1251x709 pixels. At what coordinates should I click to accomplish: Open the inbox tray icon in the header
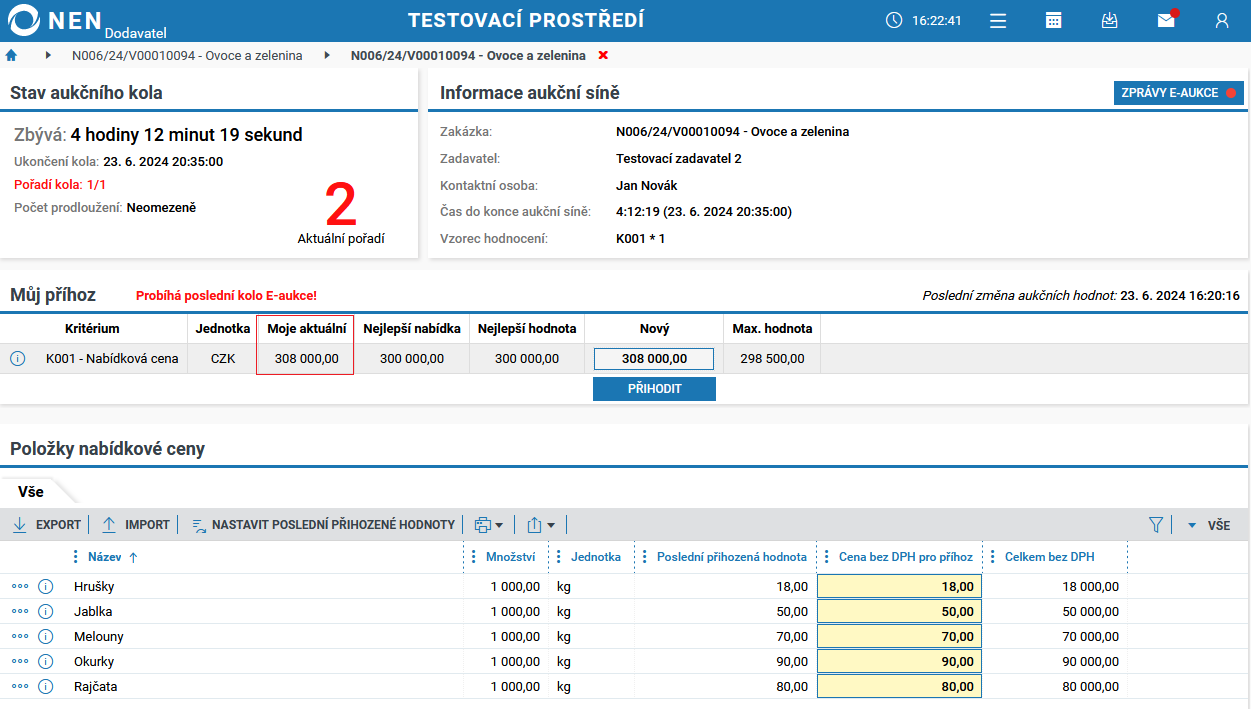click(x=1109, y=20)
